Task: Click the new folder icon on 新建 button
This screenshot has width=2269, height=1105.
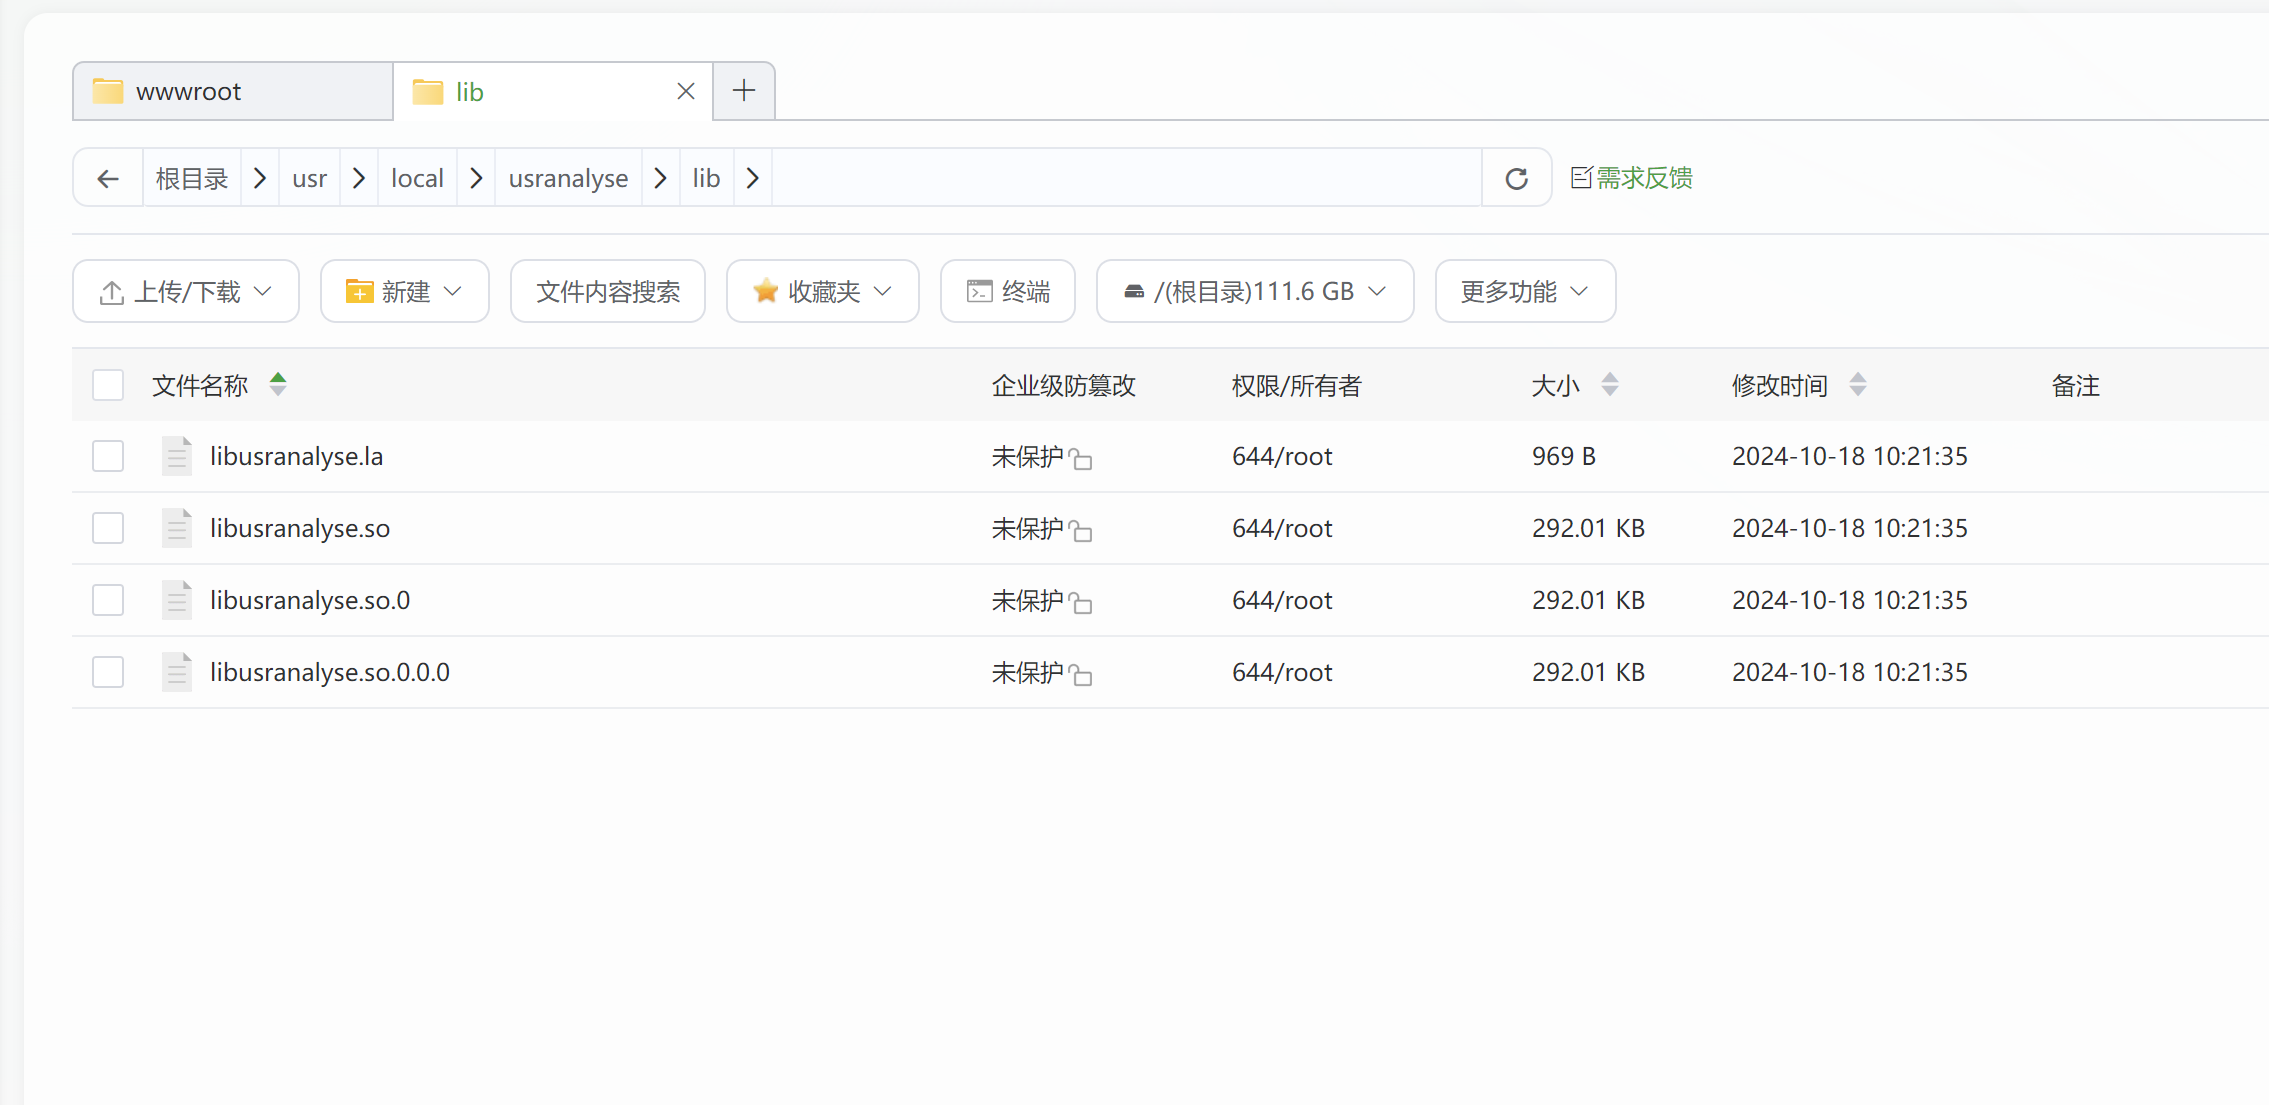Action: coord(359,291)
